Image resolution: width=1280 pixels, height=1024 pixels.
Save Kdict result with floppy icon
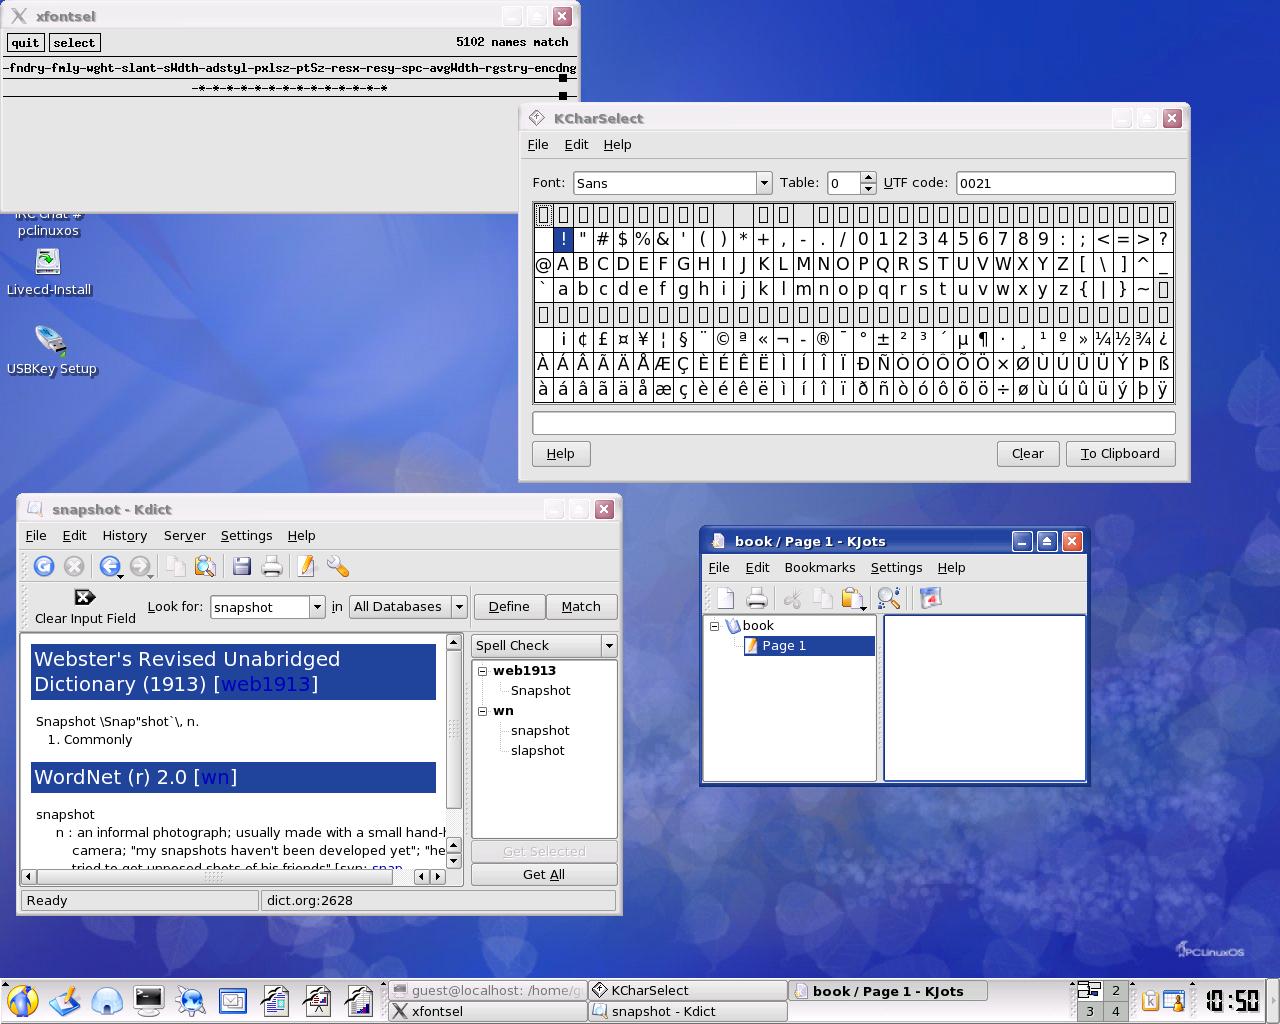(x=241, y=567)
